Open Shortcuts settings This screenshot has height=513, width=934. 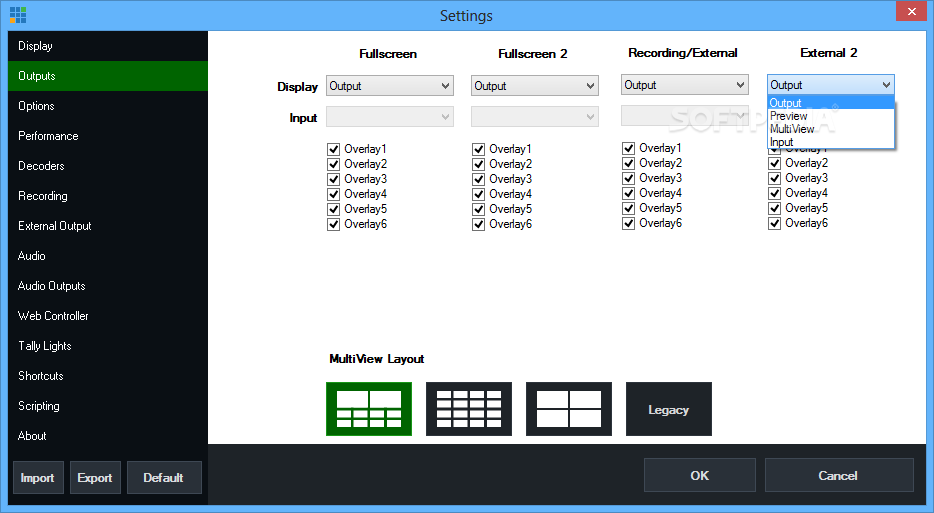(x=108, y=376)
